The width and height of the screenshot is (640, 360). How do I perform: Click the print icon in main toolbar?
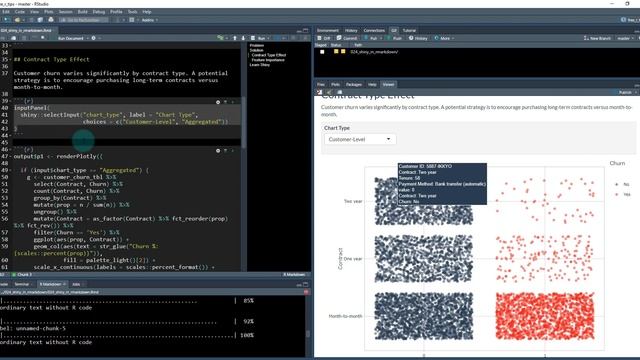coord(51,20)
